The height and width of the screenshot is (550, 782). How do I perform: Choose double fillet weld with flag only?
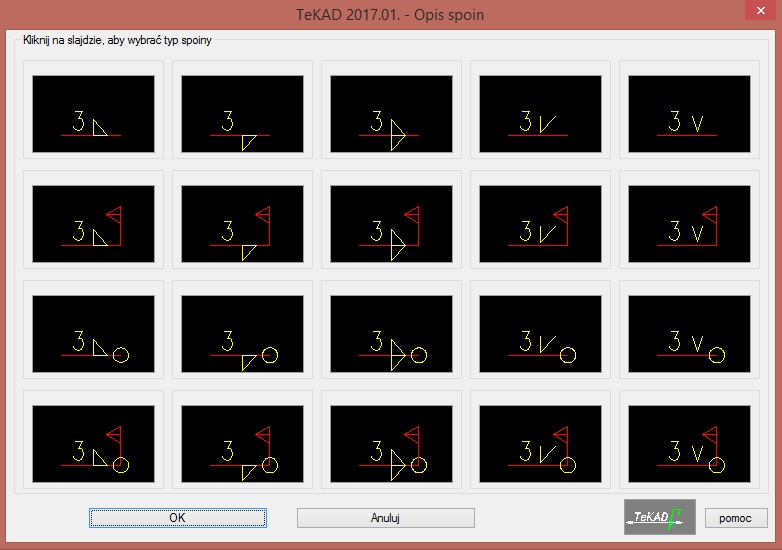(x=391, y=224)
